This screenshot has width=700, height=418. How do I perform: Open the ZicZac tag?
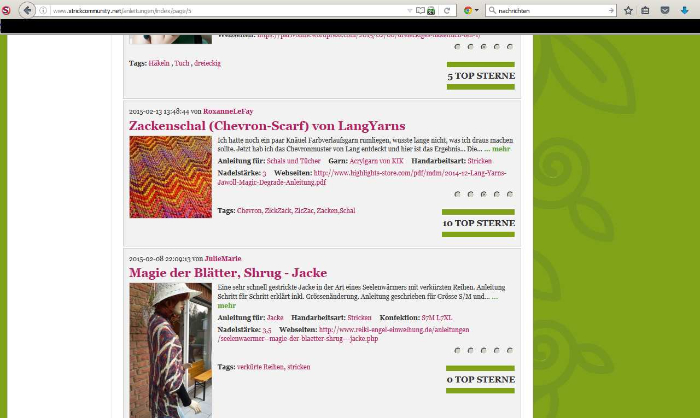pyautogui.click(x=304, y=210)
